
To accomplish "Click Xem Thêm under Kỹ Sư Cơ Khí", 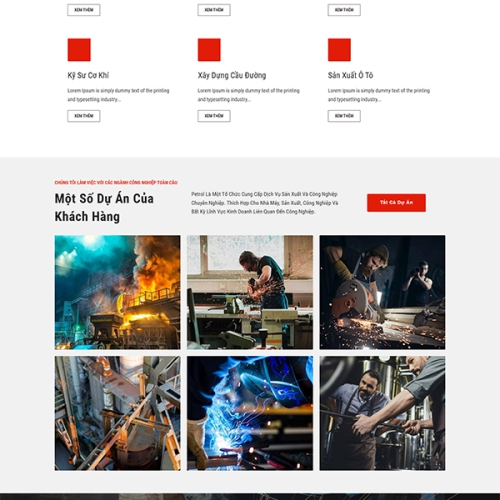I will click(x=84, y=116).
